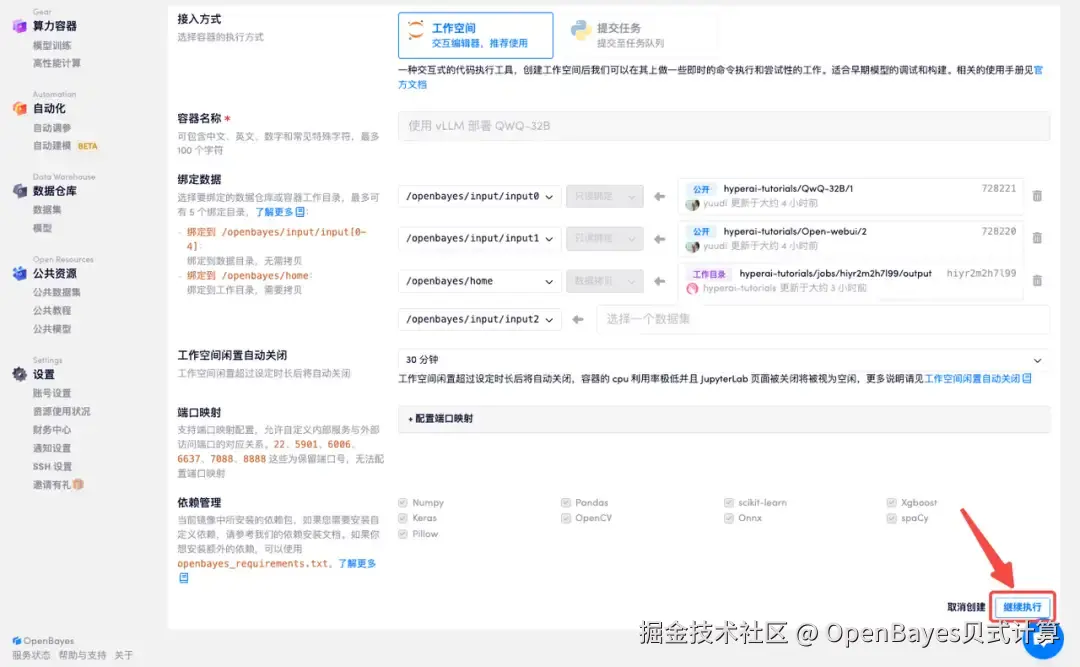Delete the Open-webui/2 data binding
The height and width of the screenshot is (667, 1080).
tap(1037, 238)
